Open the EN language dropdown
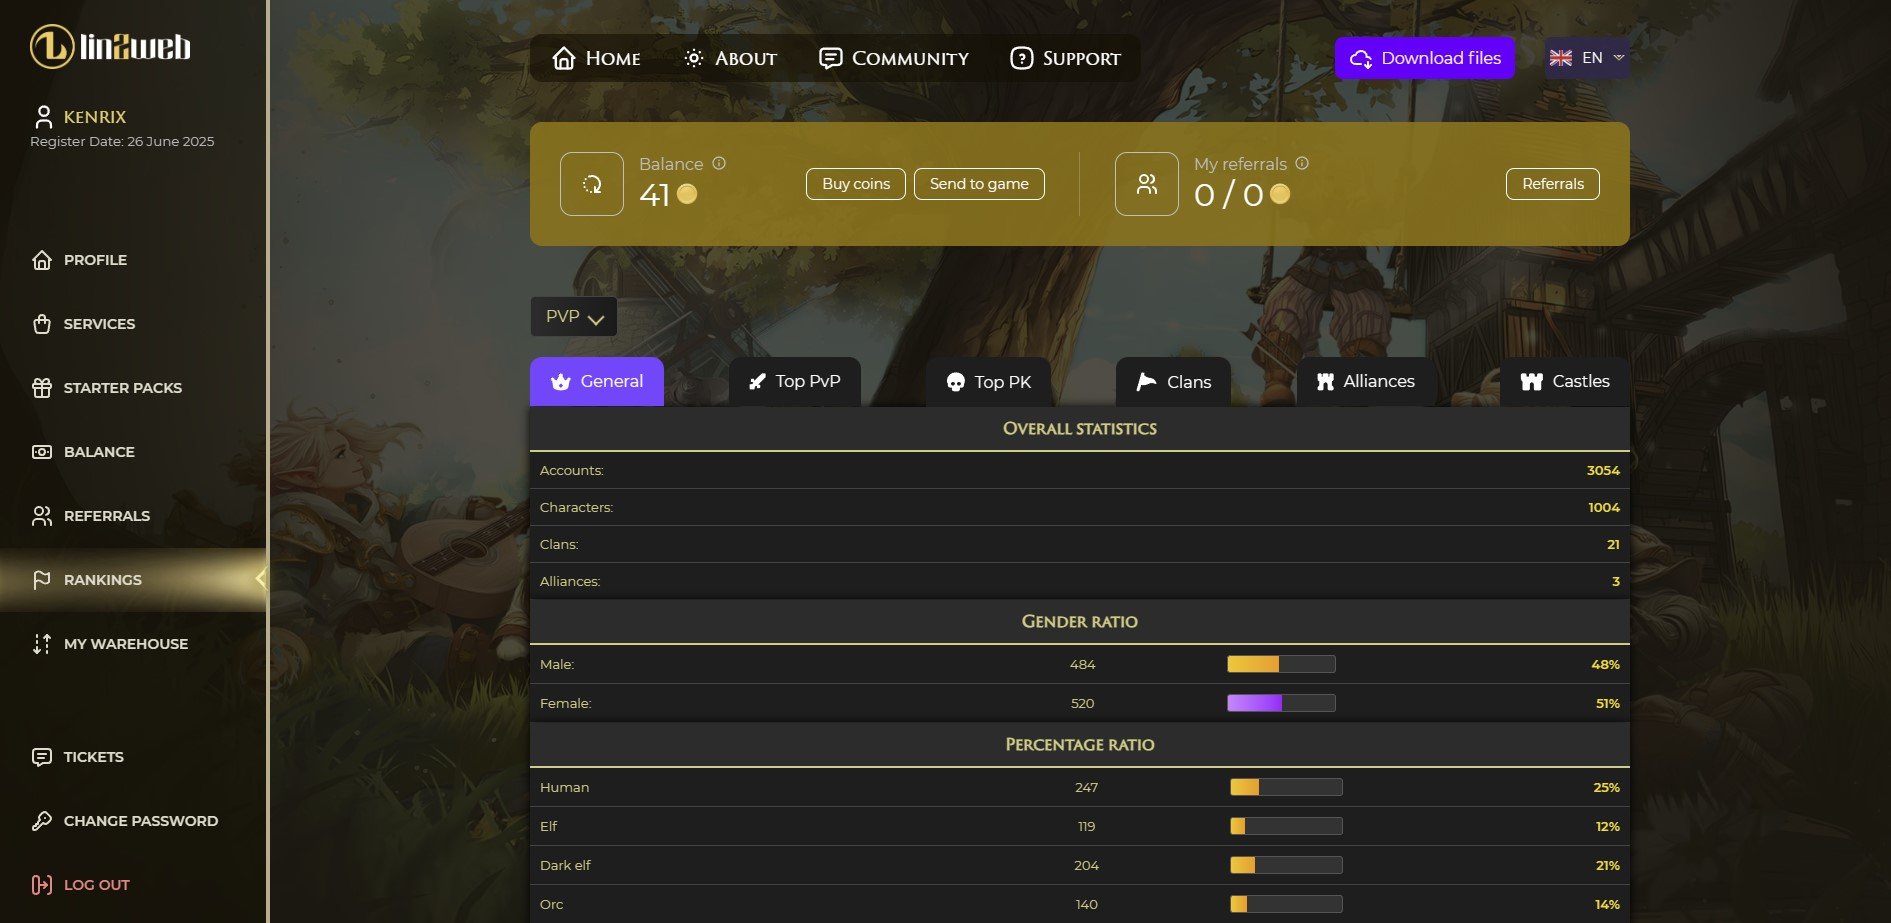This screenshot has height=923, width=1891. 1587,58
